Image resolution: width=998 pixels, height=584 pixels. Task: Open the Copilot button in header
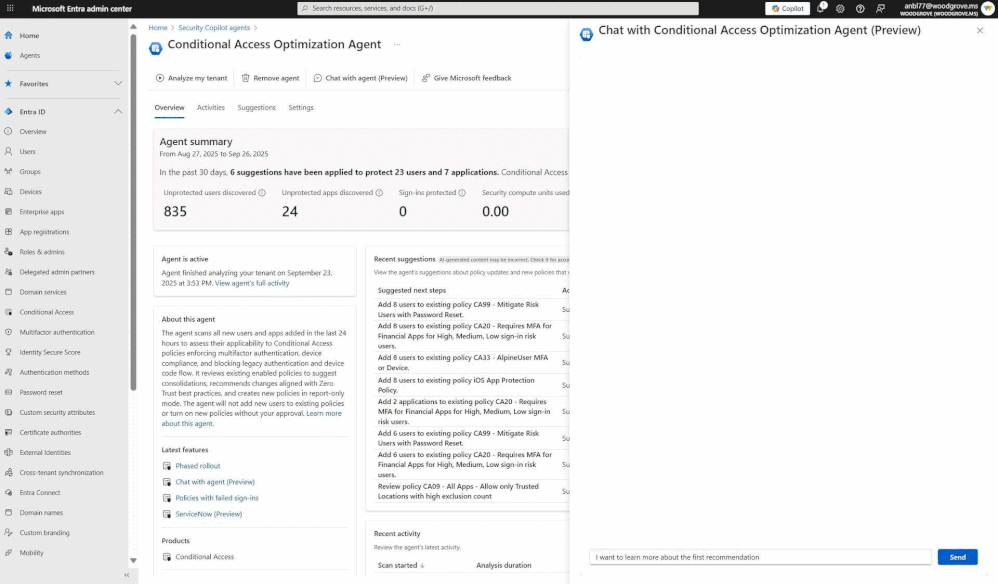(x=787, y=8)
